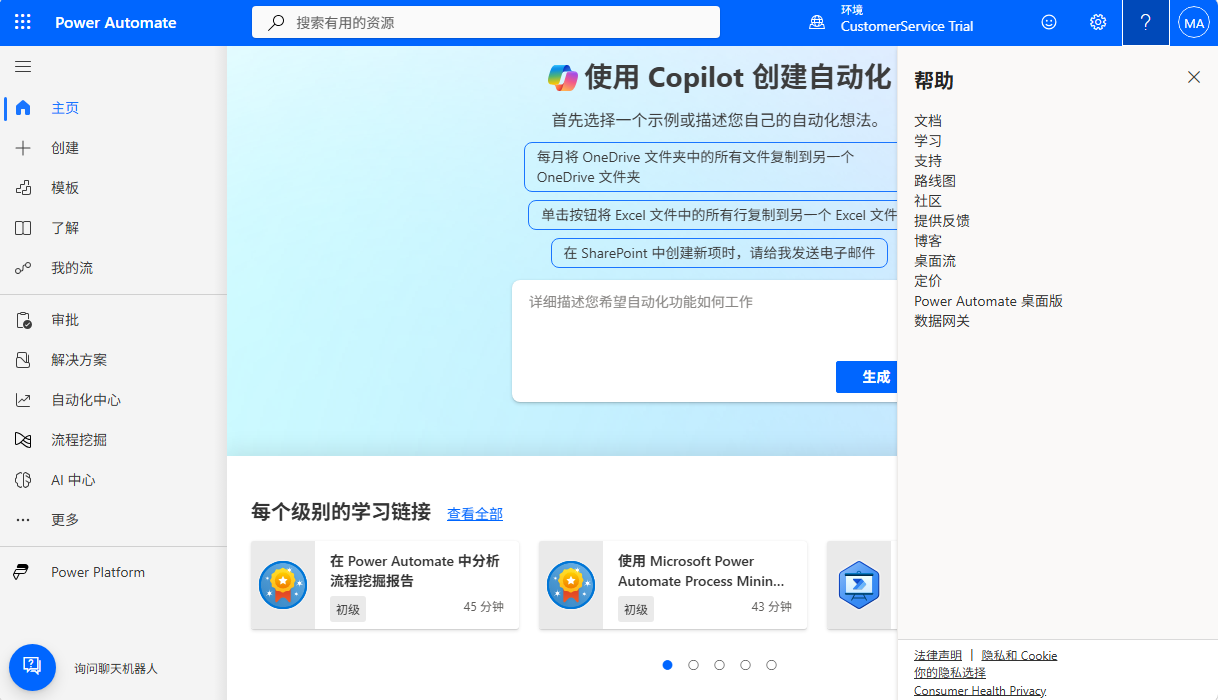
Task: Open the MA account avatar
Action: (x=1194, y=22)
